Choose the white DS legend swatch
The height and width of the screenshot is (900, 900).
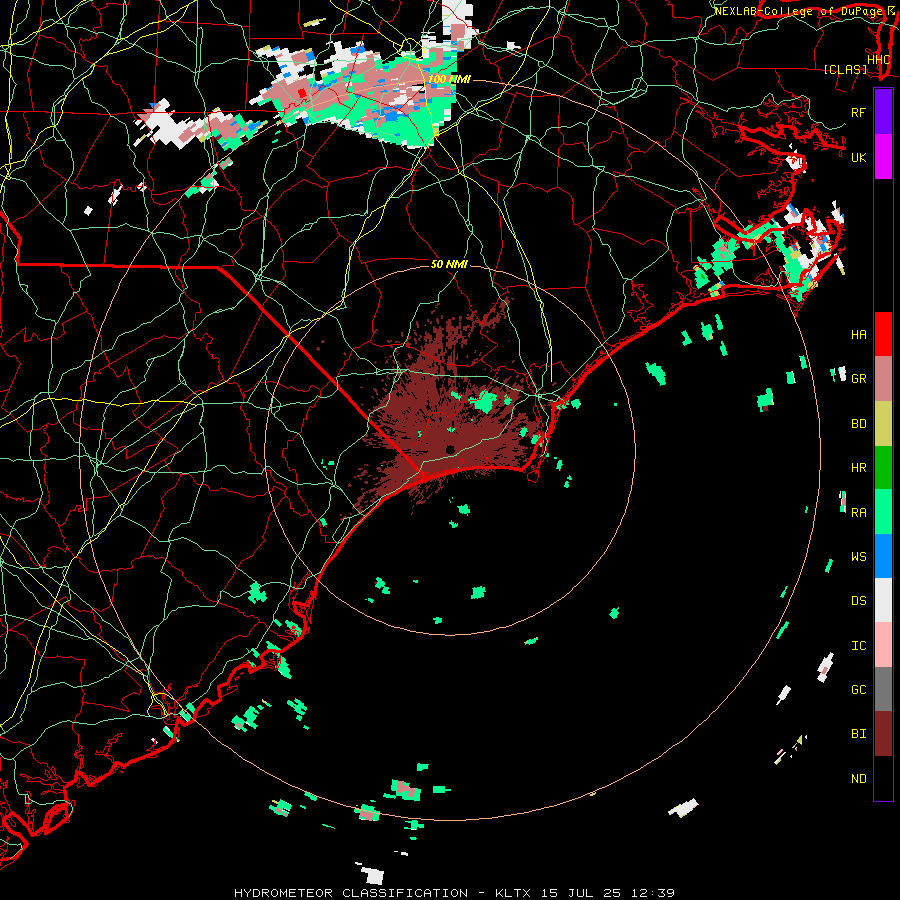(883, 600)
